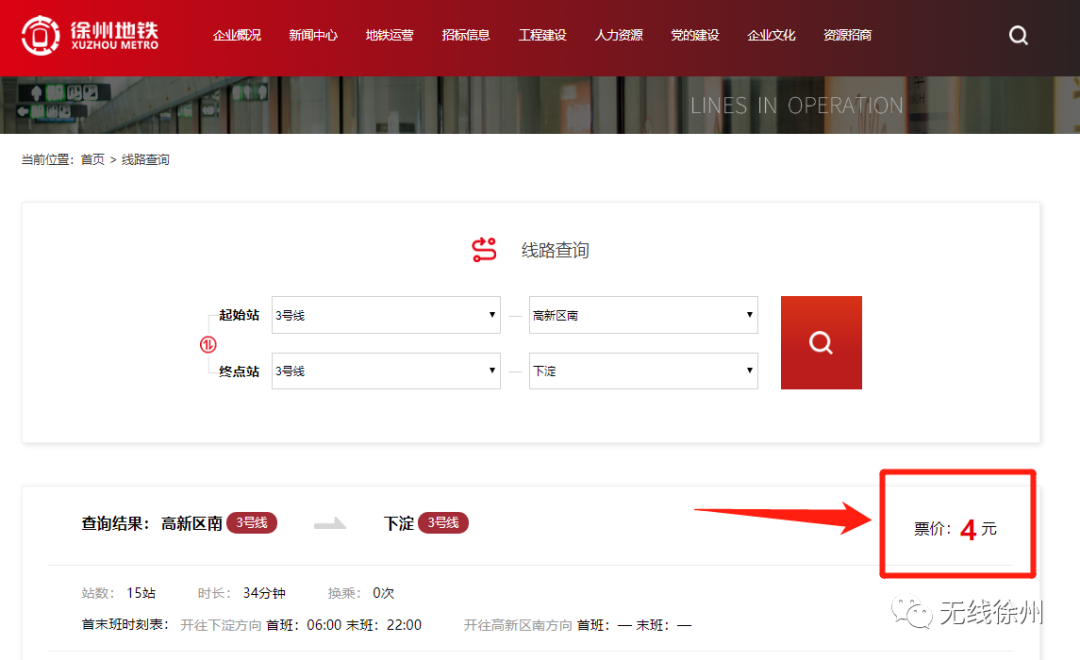Click 开往下淀方向 direction text
This screenshot has width=1080, height=660.
pyautogui.click(x=221, y=625)
